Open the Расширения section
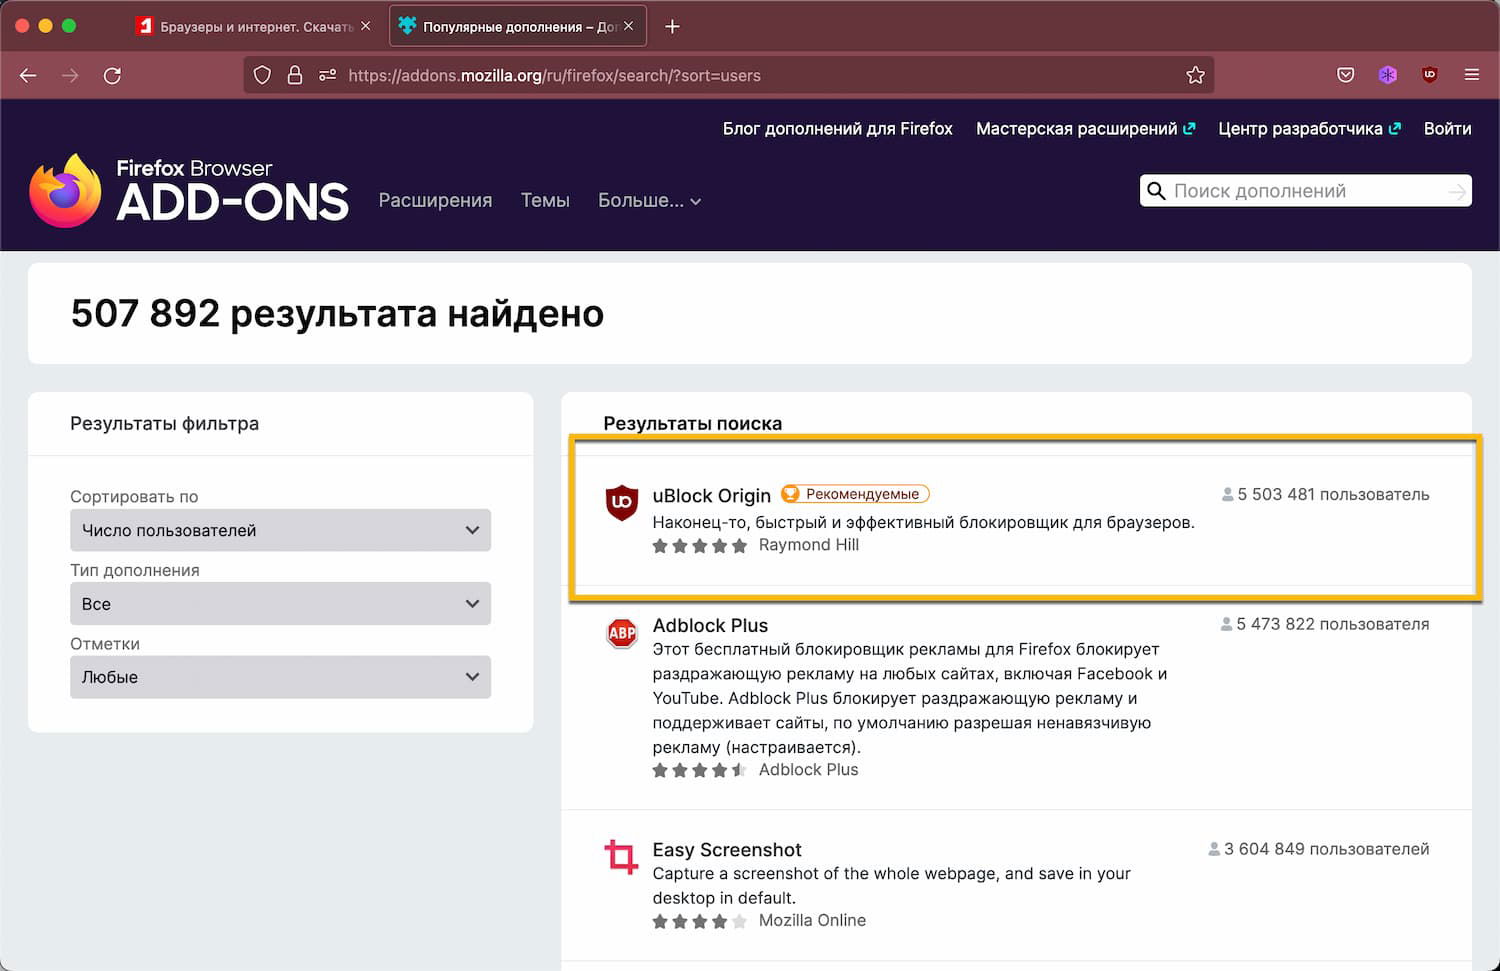Viewport: 1500px width, 971px height. [x=435, y=201]
